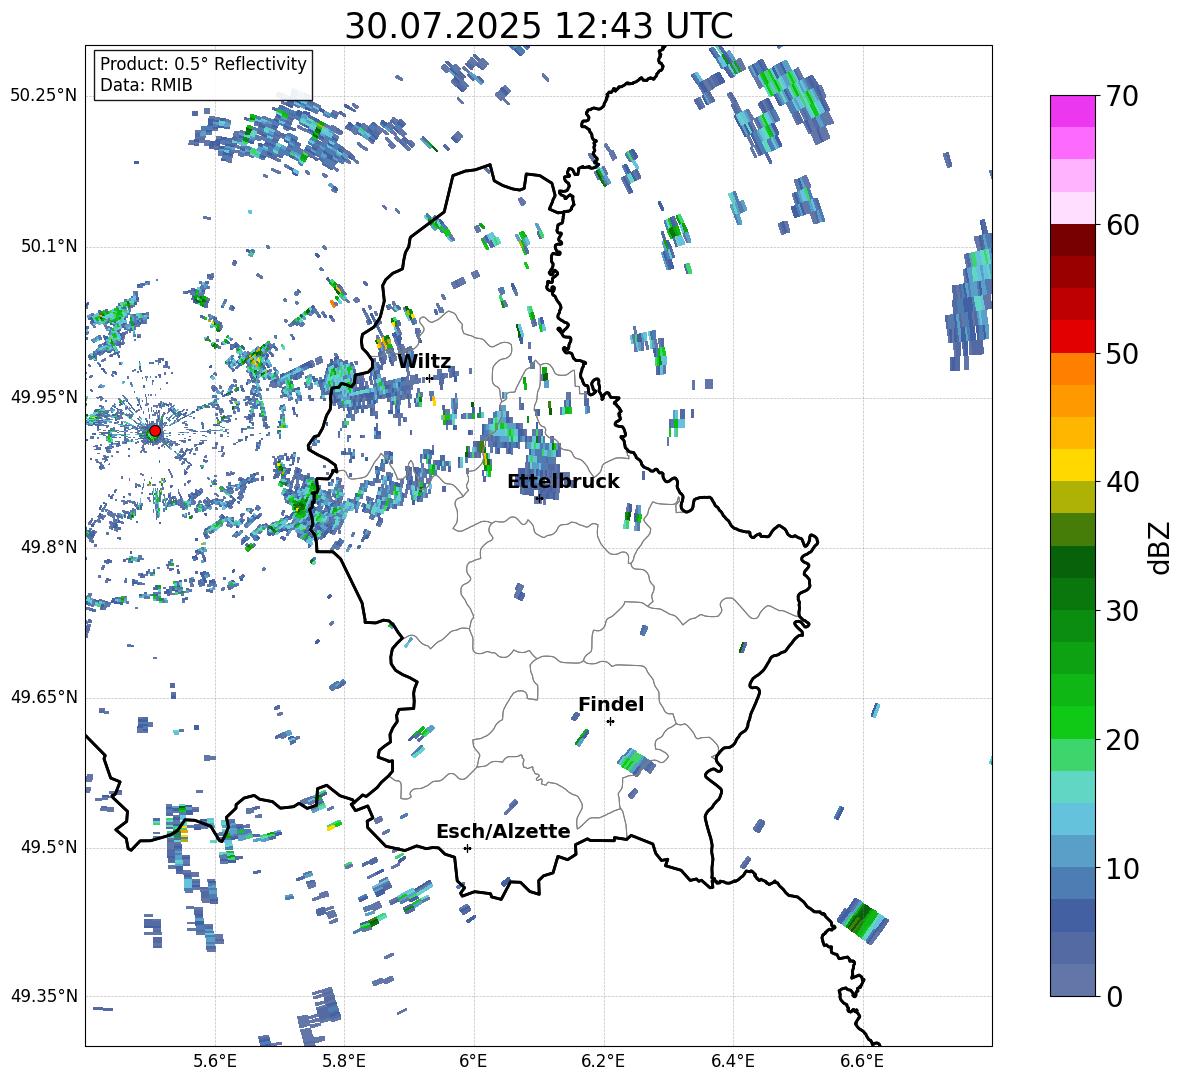The height and width of the screenshot is (1081, 1184).
Task: Click the 40 tick on colorbar
Action: pos(1122,482)
